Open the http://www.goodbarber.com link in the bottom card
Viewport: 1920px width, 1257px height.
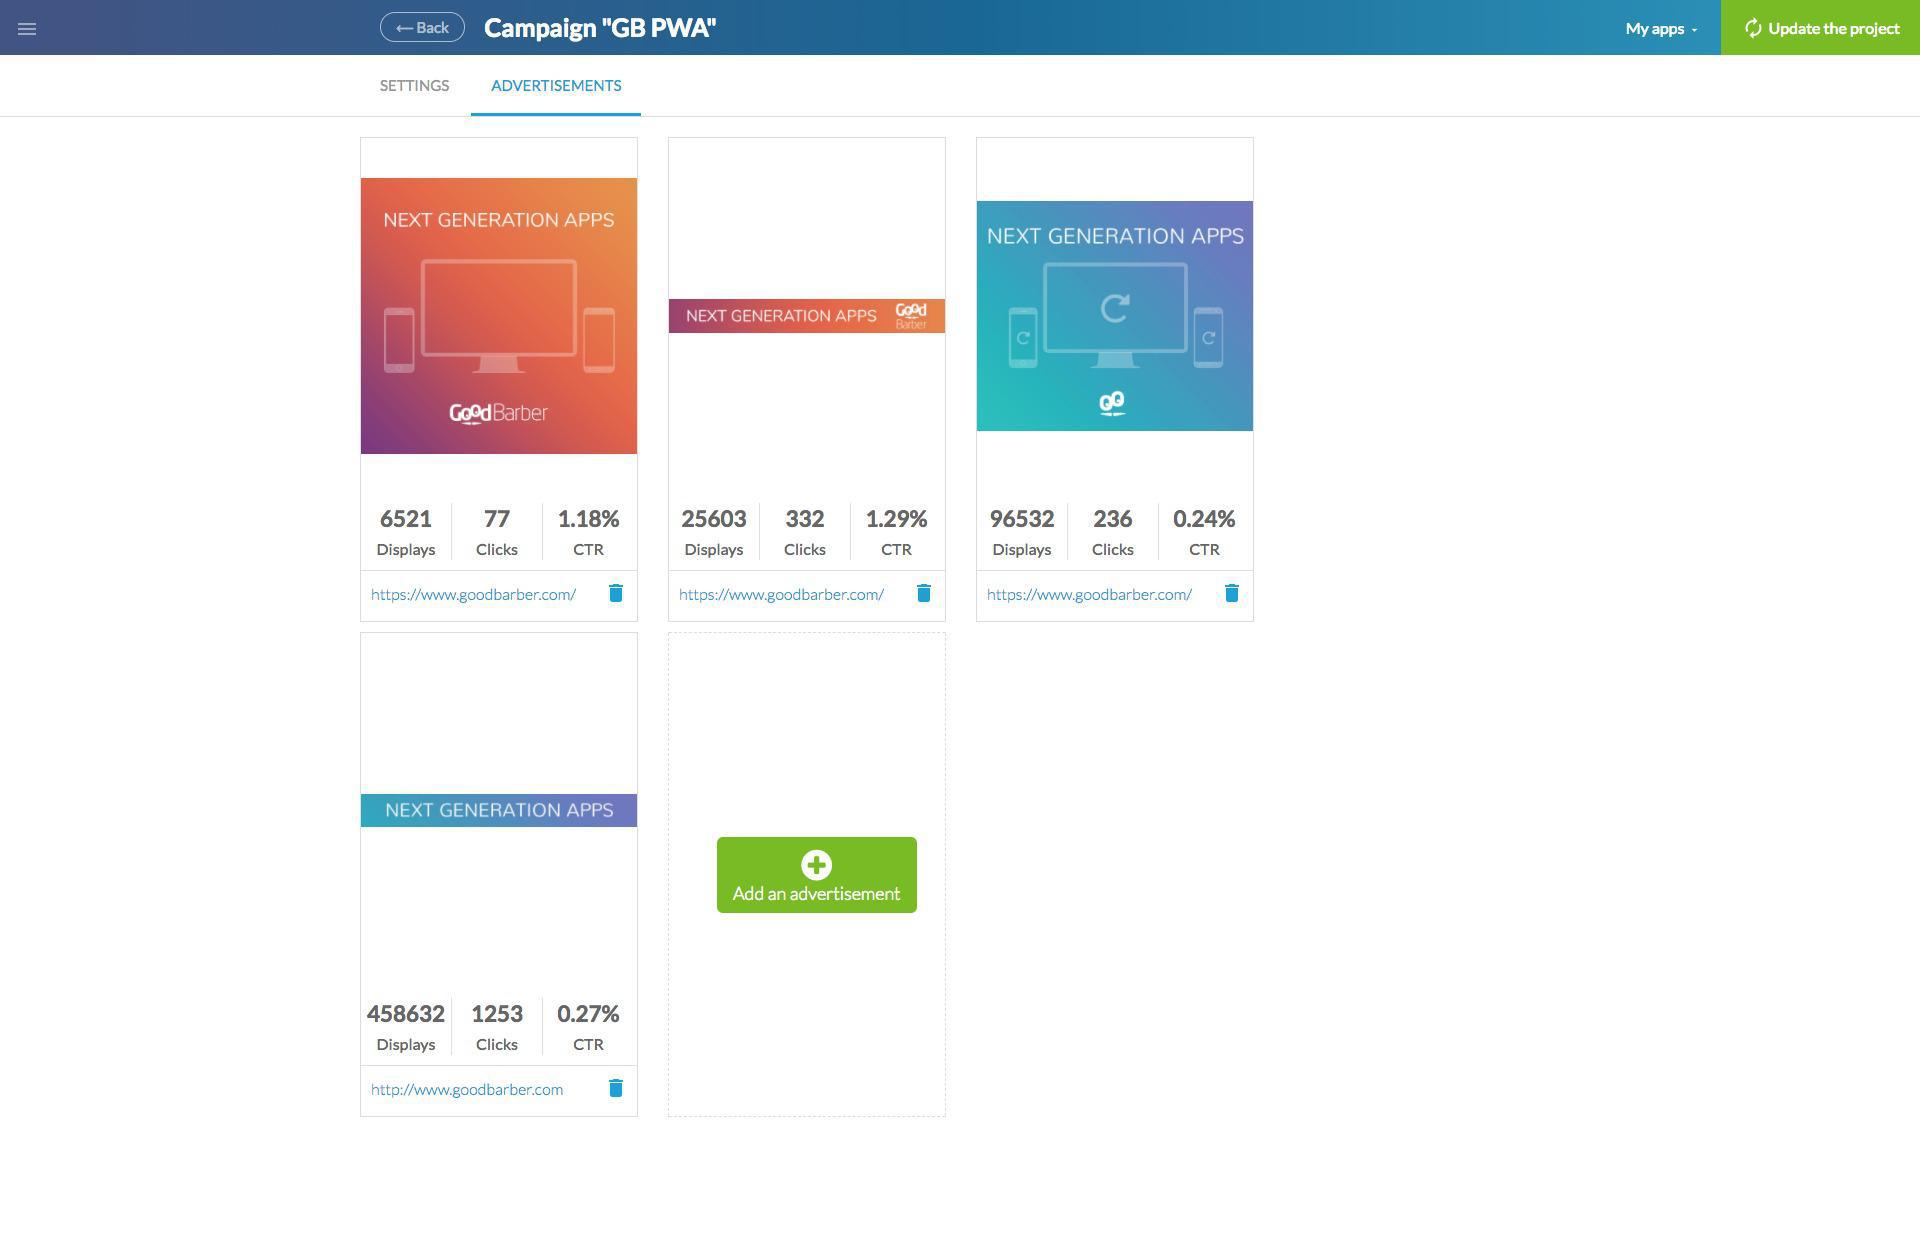(x=467, y=1090)
